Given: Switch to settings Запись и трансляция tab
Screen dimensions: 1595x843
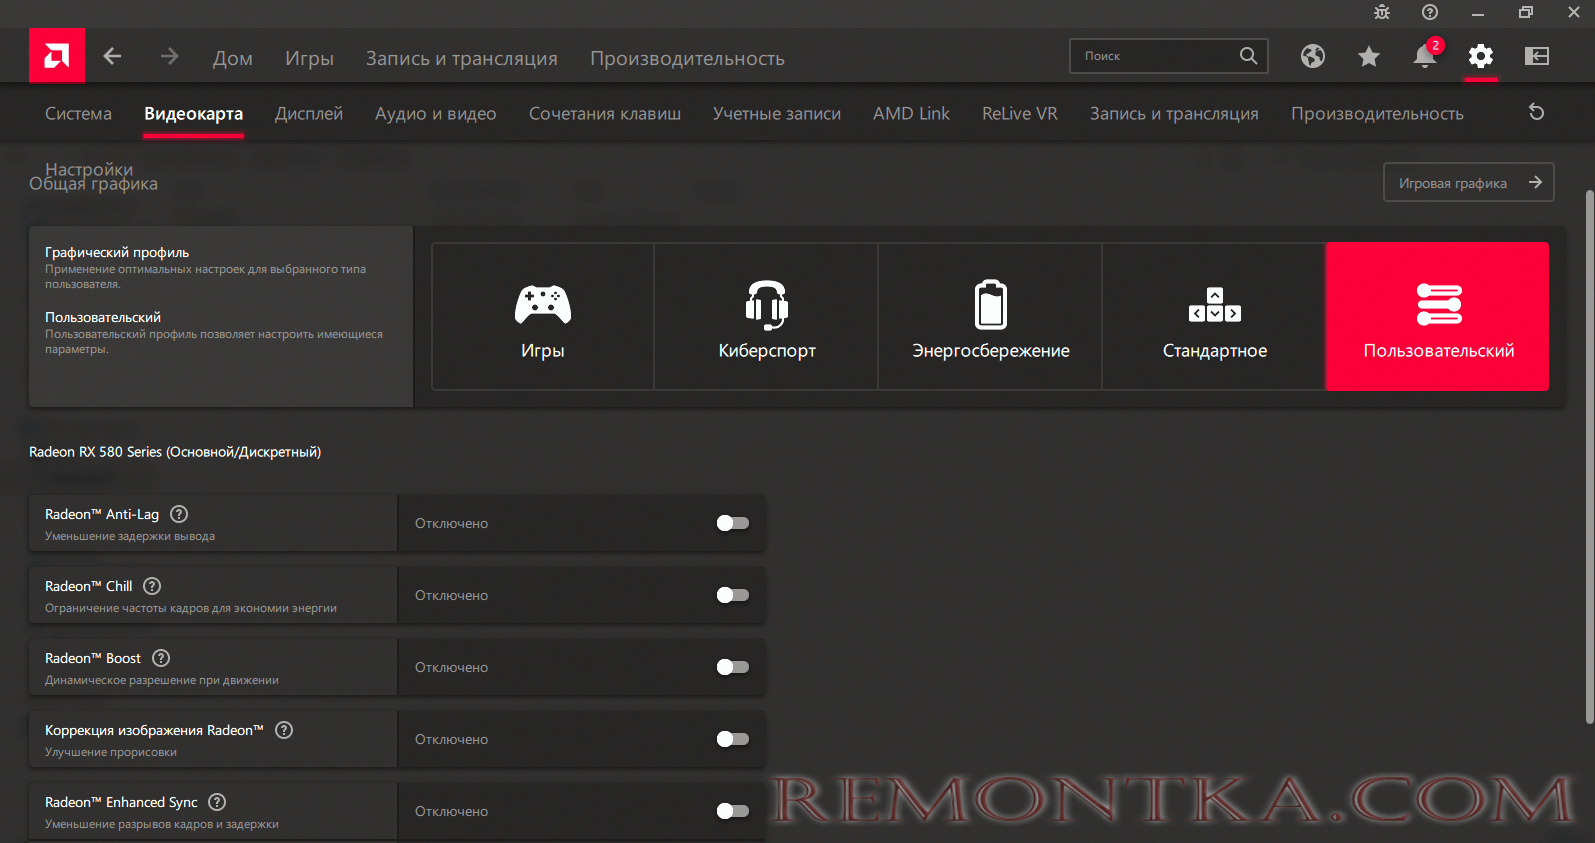Looking at the screenshot, I should [1174, 113].
